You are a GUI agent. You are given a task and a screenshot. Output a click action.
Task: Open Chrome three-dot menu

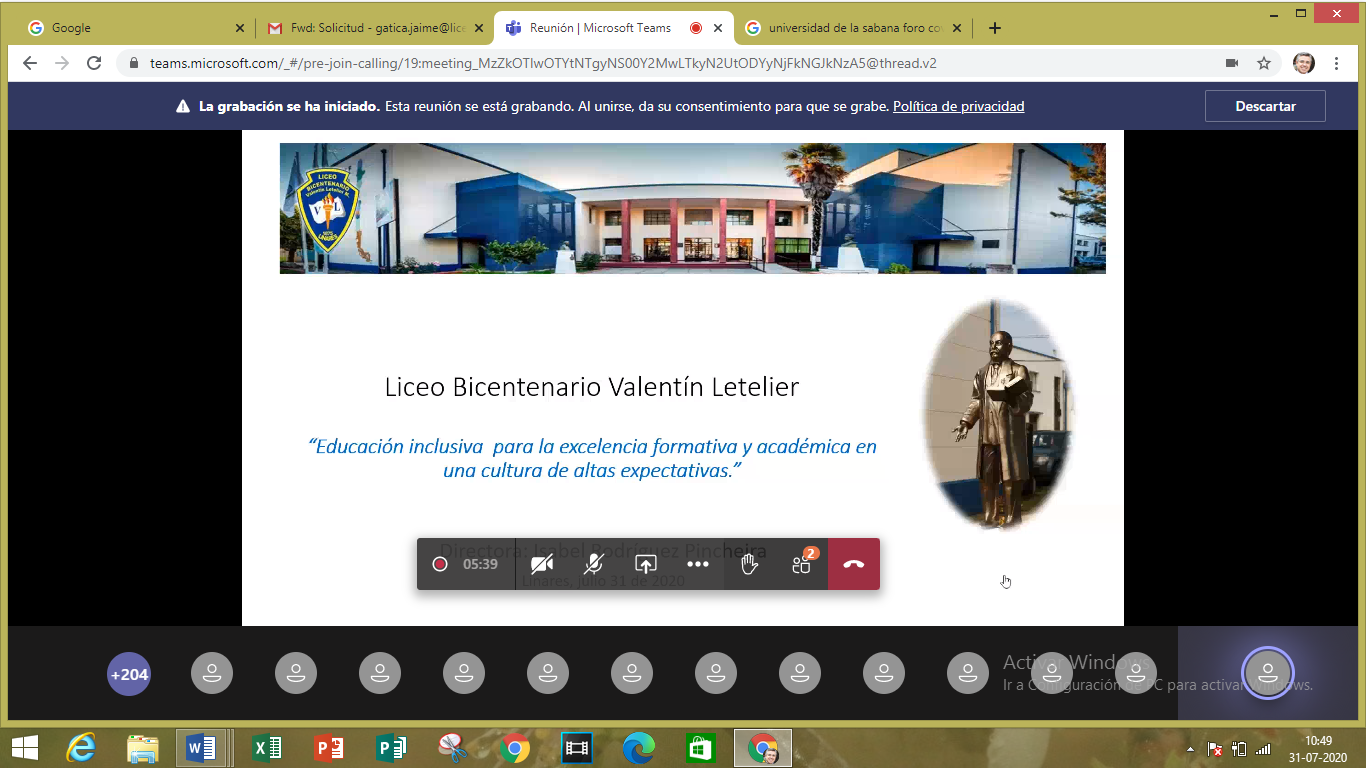pyautogui.click(x=1337, y=63)
